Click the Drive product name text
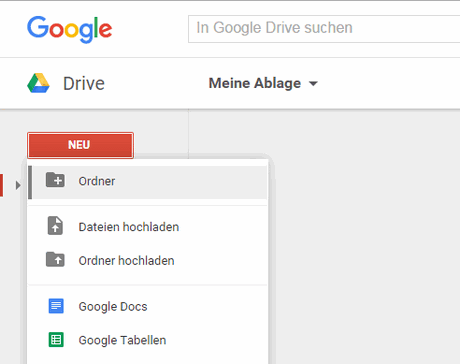The height and width of the screenshot is (364, 460). (84, 83)
